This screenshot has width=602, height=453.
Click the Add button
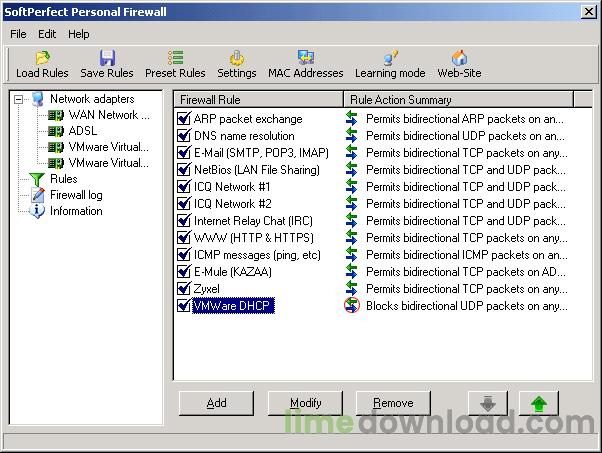[x=216, y=403]
